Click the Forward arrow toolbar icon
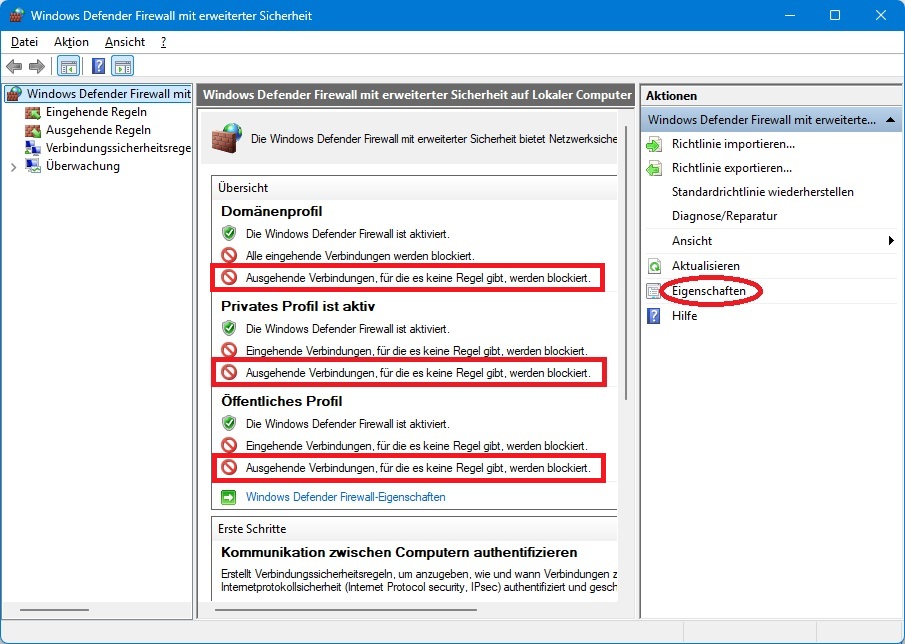 pos(37,66)
